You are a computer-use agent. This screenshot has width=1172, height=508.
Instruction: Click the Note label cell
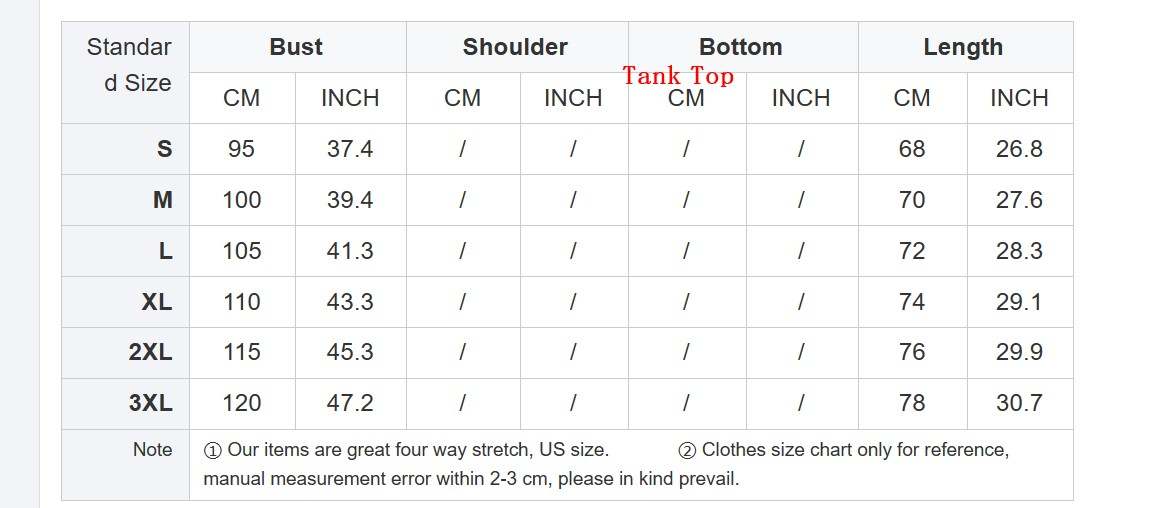point(153,450)
